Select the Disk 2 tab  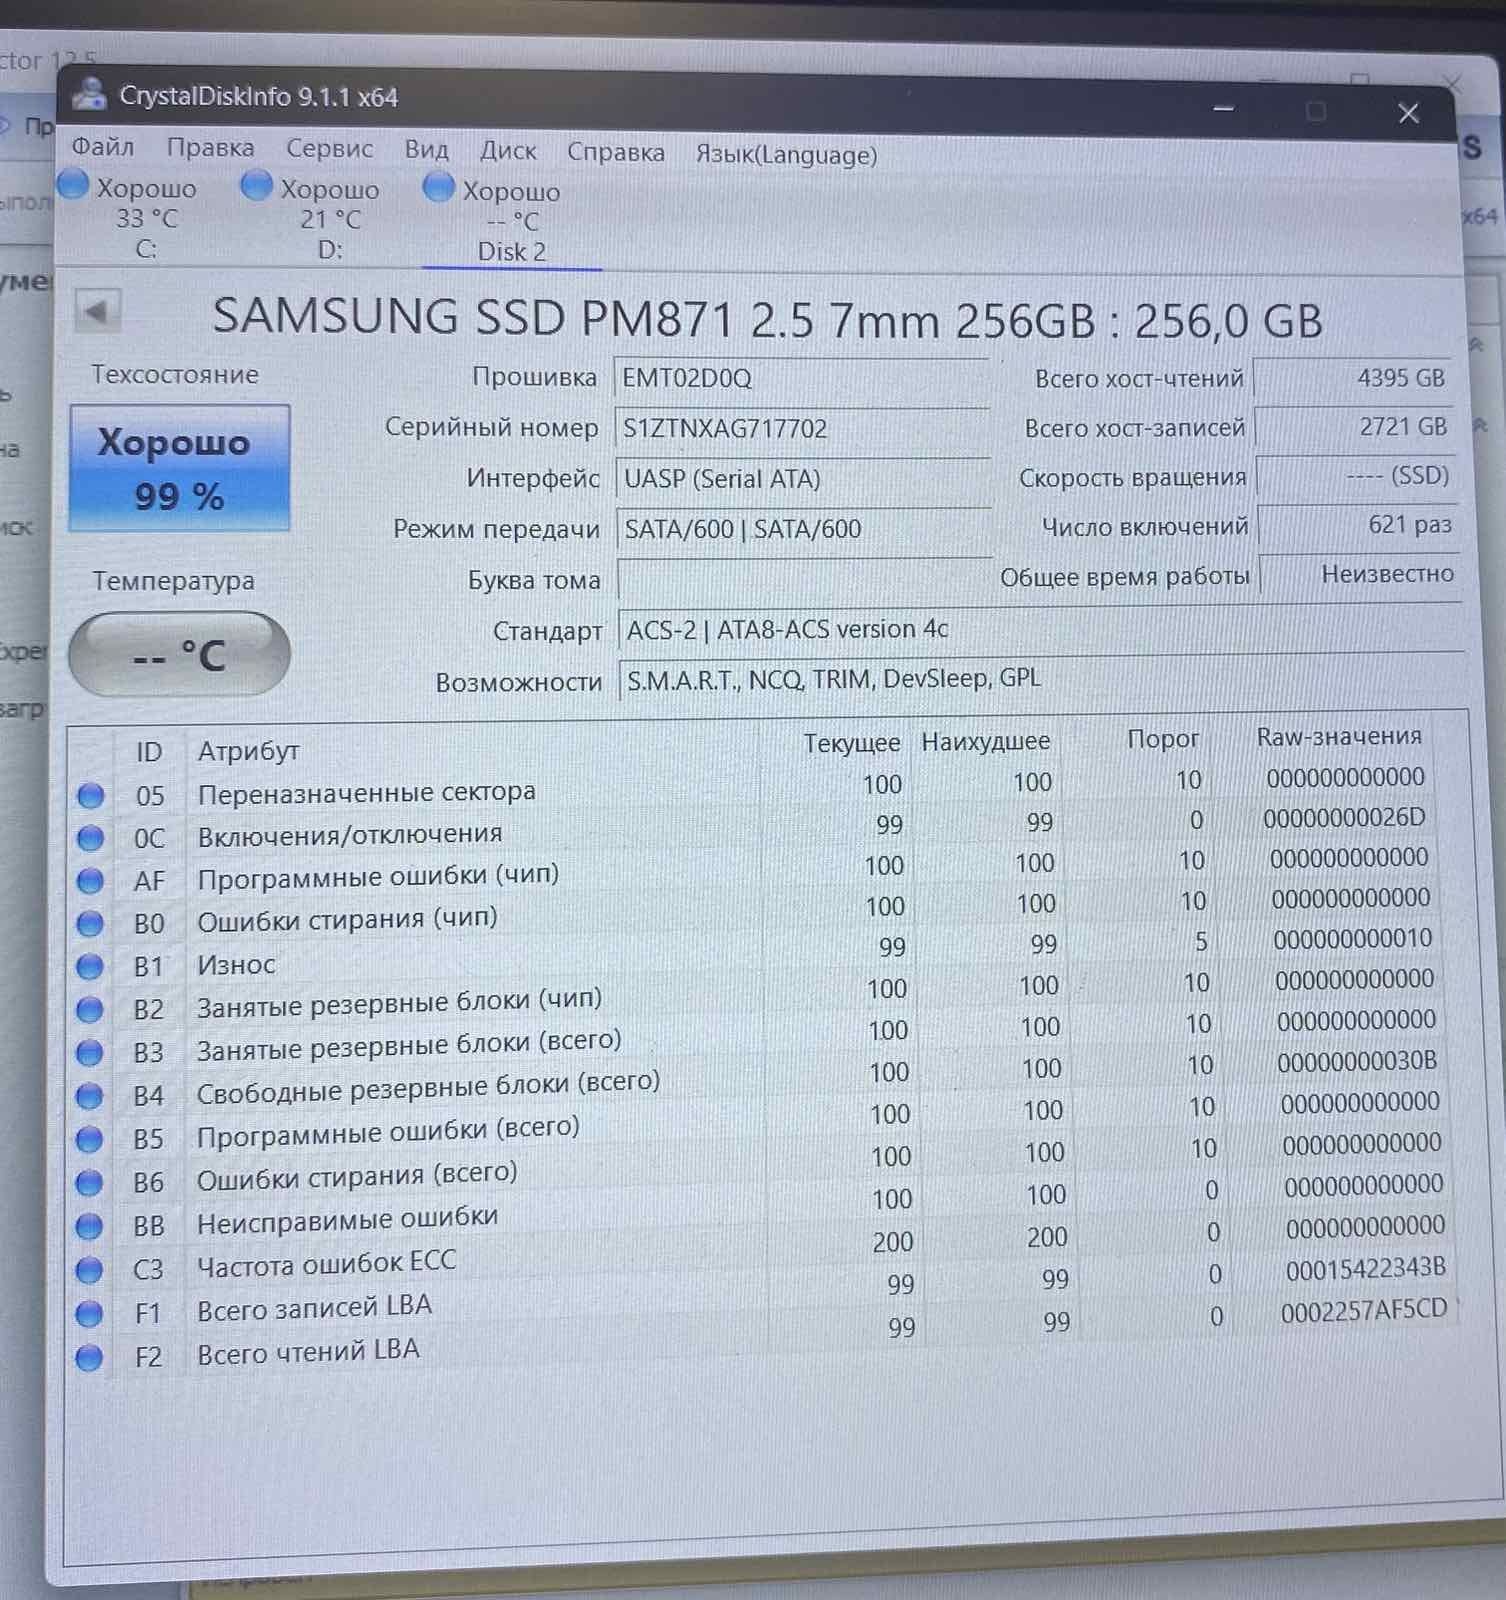(x=511, y=221)
